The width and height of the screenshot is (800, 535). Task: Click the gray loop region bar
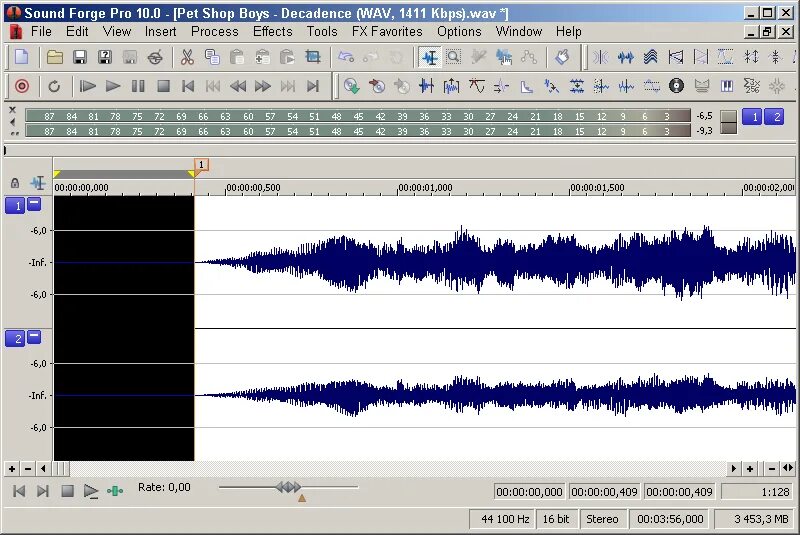[x=124, y=174]
